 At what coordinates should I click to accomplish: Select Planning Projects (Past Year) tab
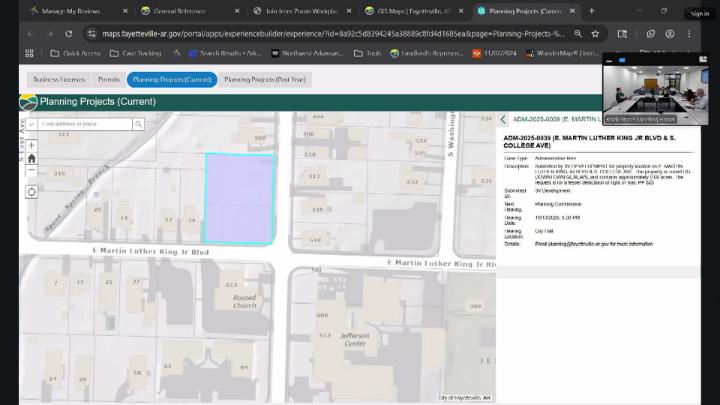[264, 78]
